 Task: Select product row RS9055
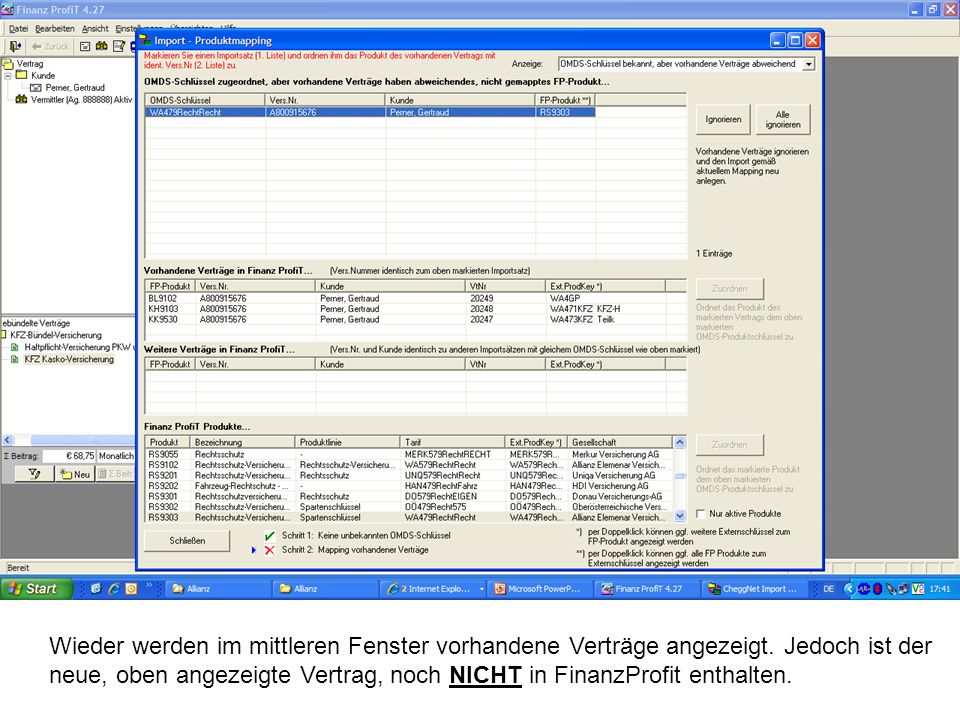[409, 454]
